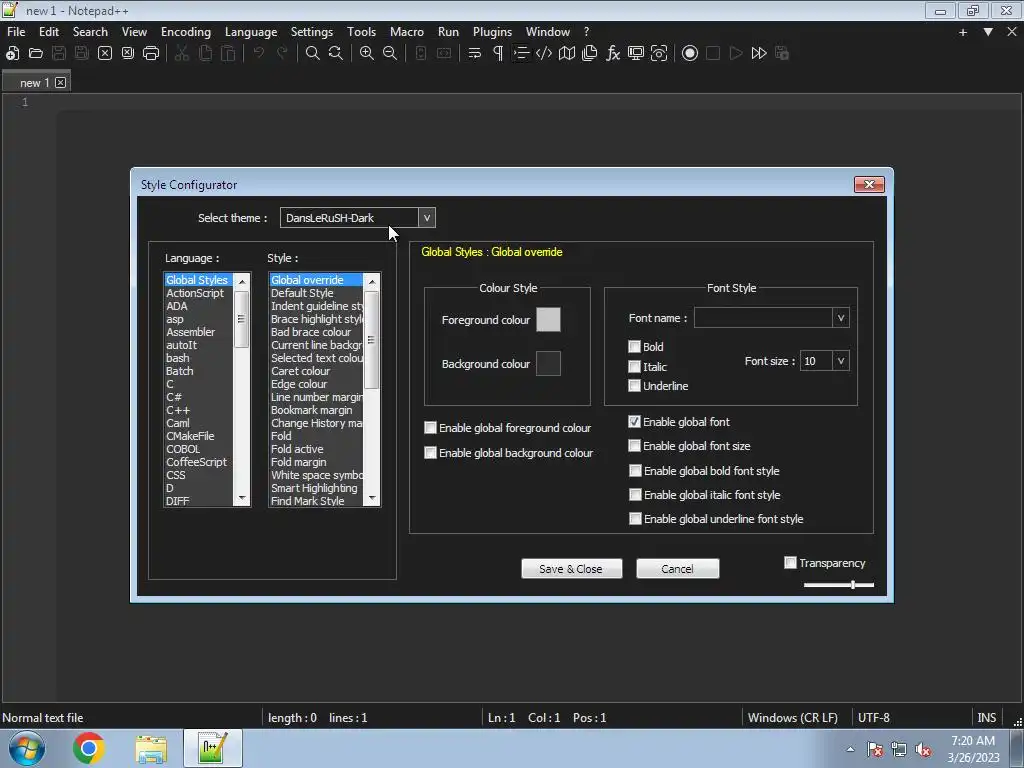Click the Close All files toolbar icon
Screen dimensions: 1024x768
pos(128,54)
